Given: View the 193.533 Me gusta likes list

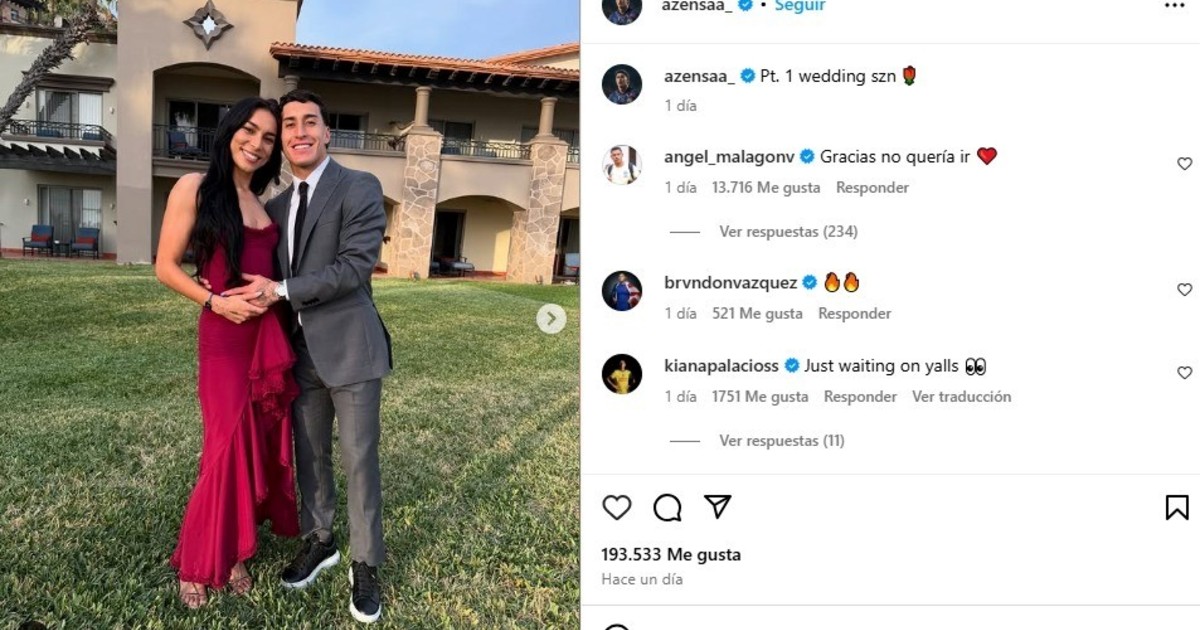Looking at the screenshot, I should pyautogui.click(x=671, y=555).
